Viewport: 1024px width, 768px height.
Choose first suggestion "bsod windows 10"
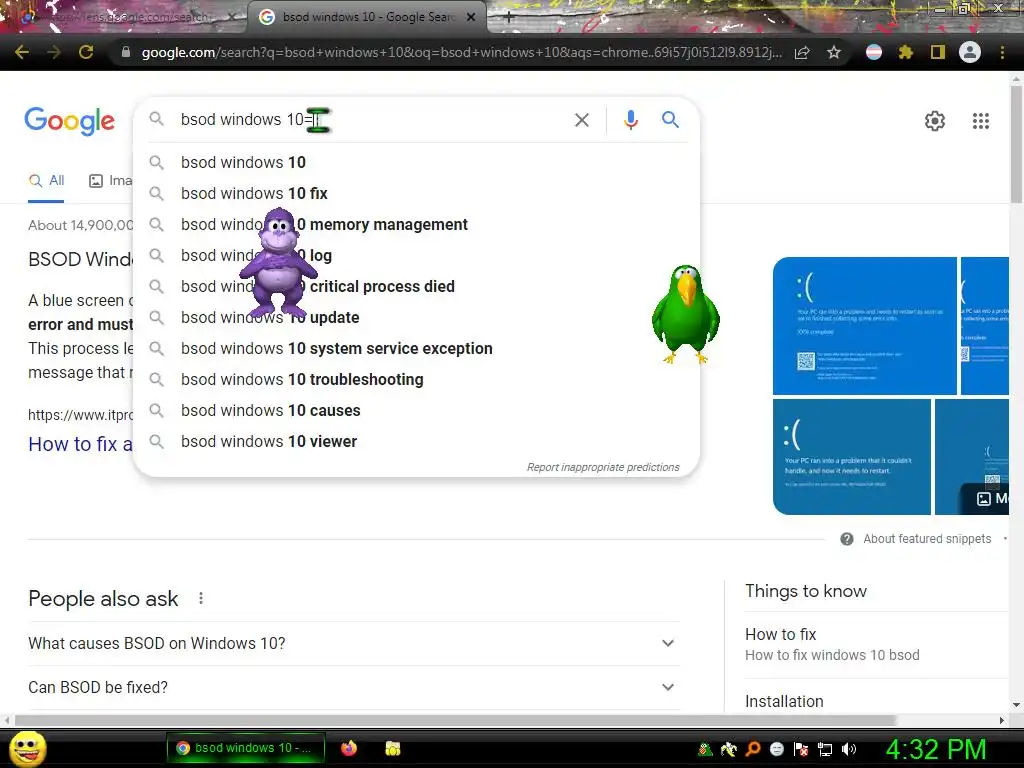click(417, 163)
